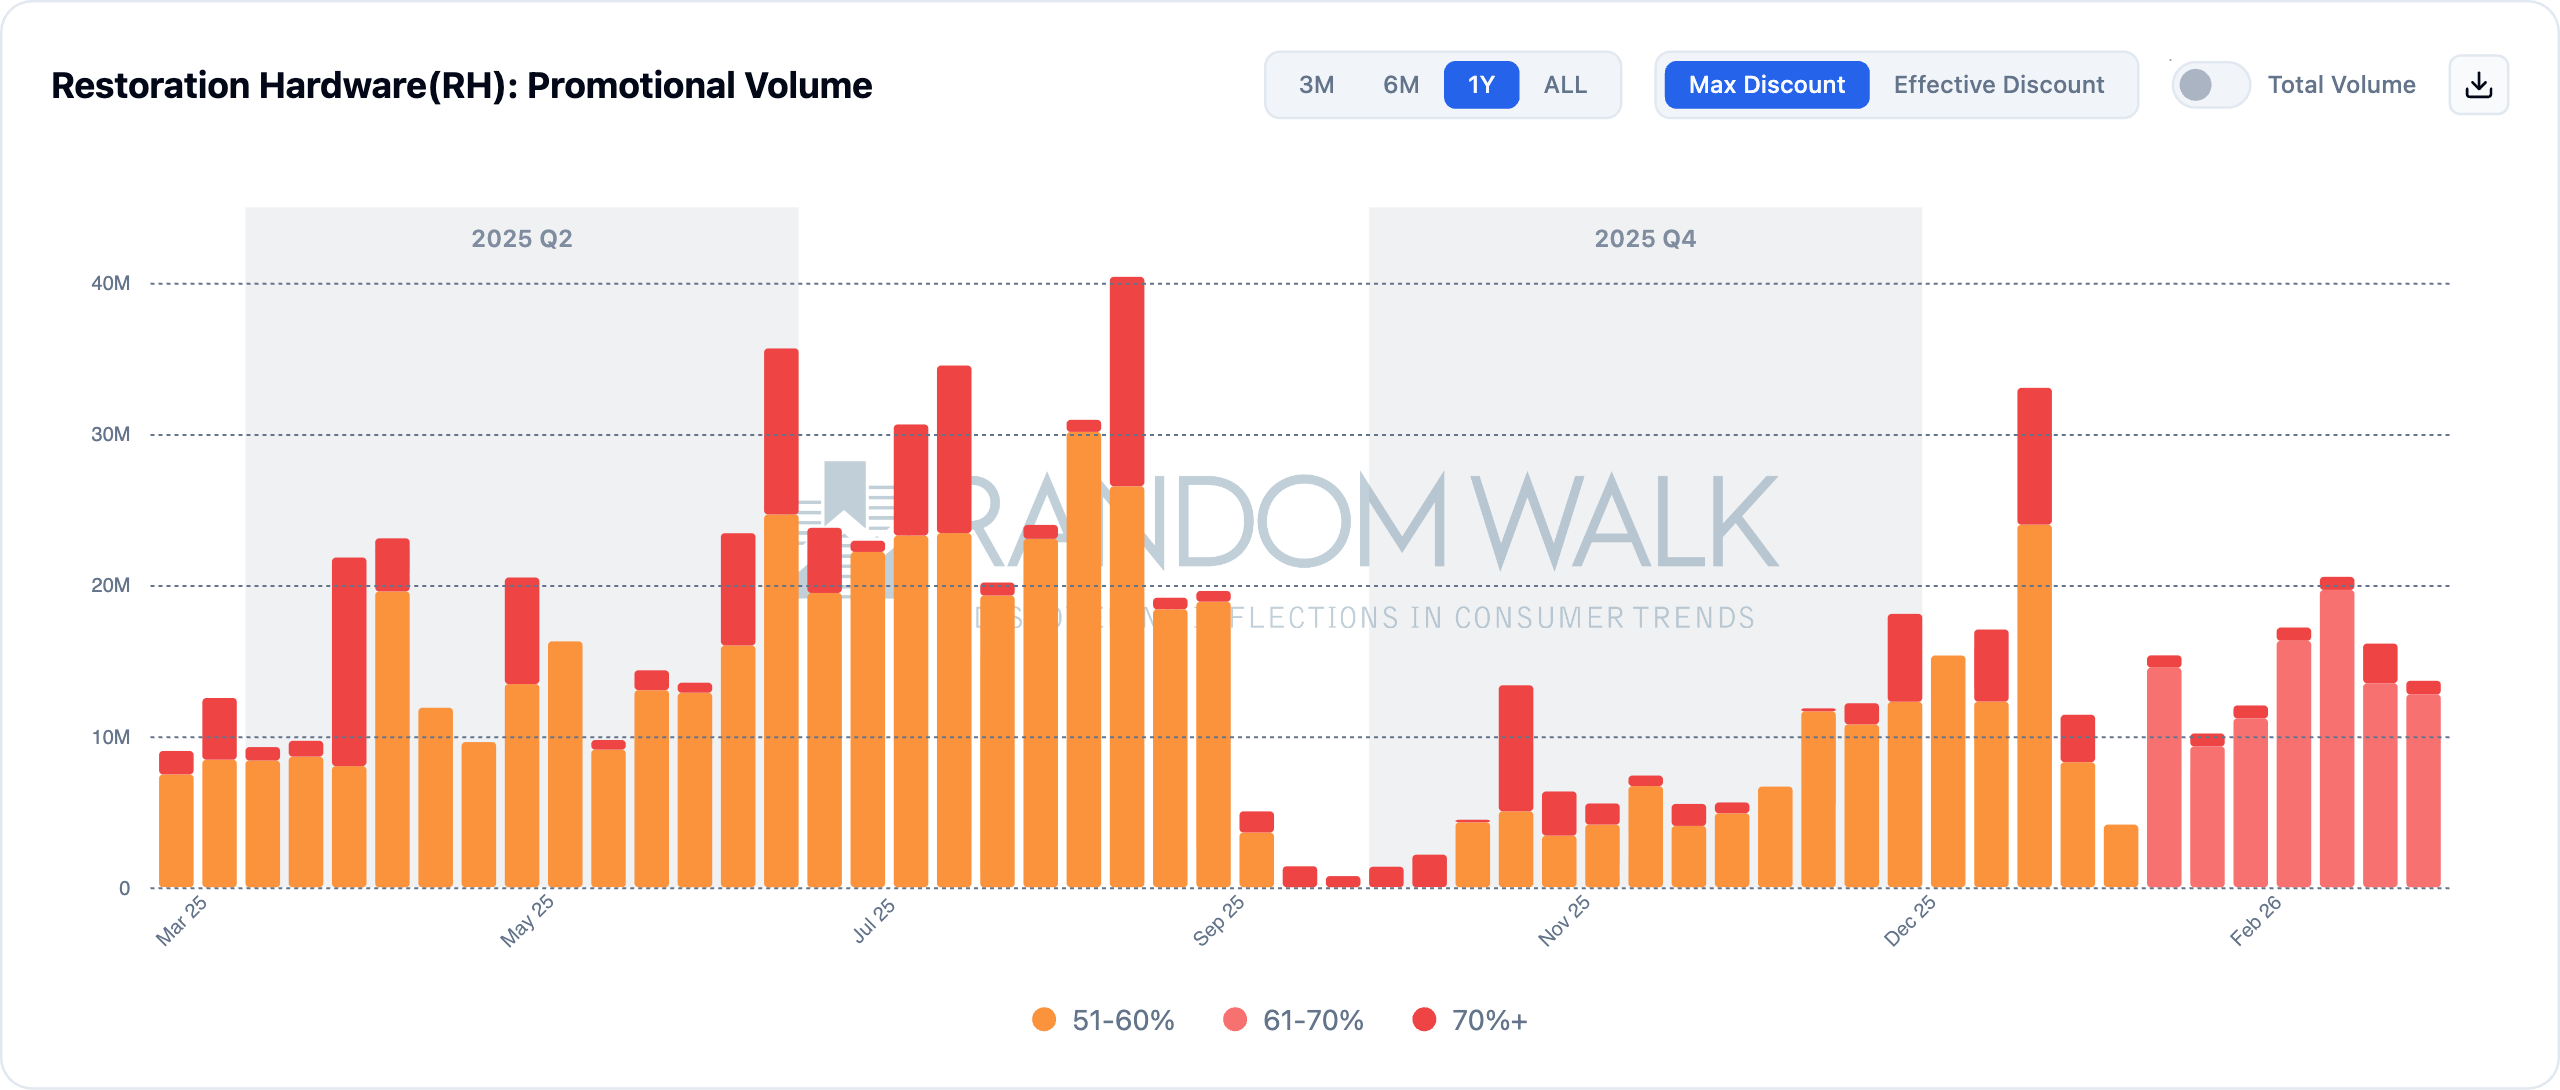Click the download chart icon

click(2478, 85)
